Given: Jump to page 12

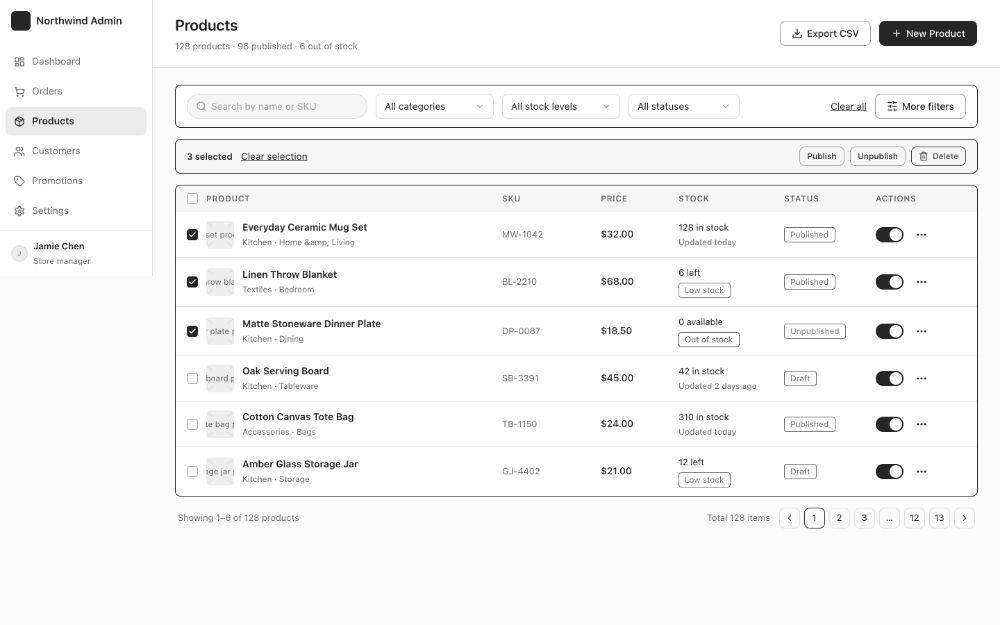Looking at the screenshot, I should [914, 518].
